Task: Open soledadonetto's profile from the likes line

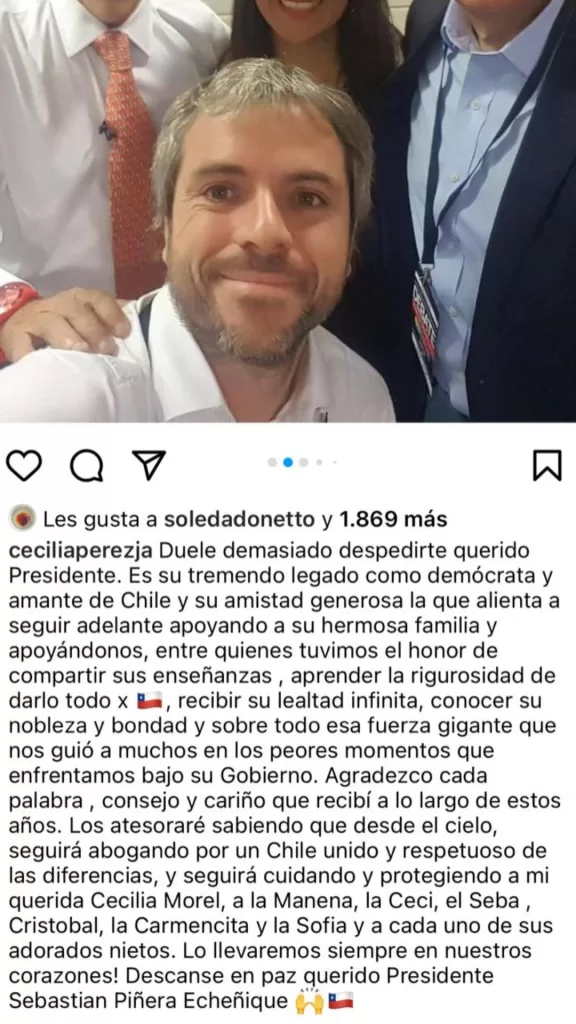Action: (x=239, y=519)
